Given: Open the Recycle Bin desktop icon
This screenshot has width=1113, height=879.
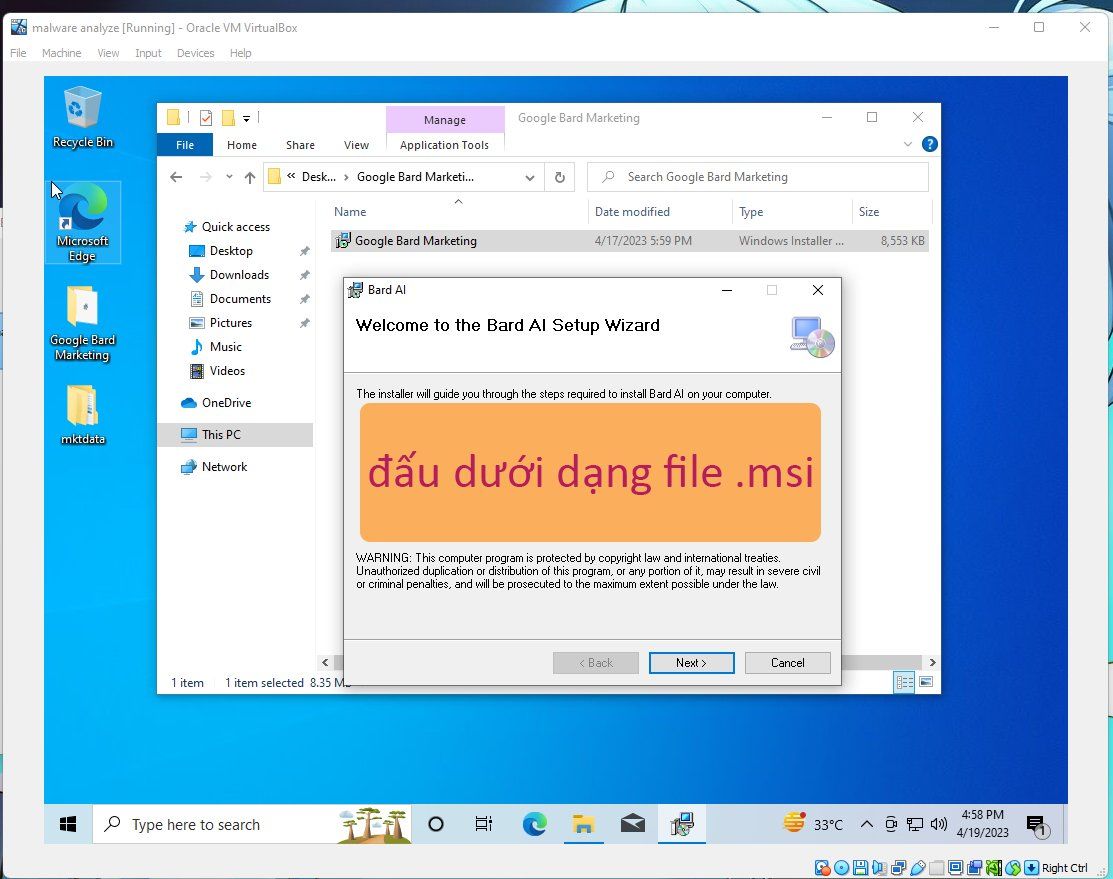Looking at the screenshot, I should click(x=82, y=116).
